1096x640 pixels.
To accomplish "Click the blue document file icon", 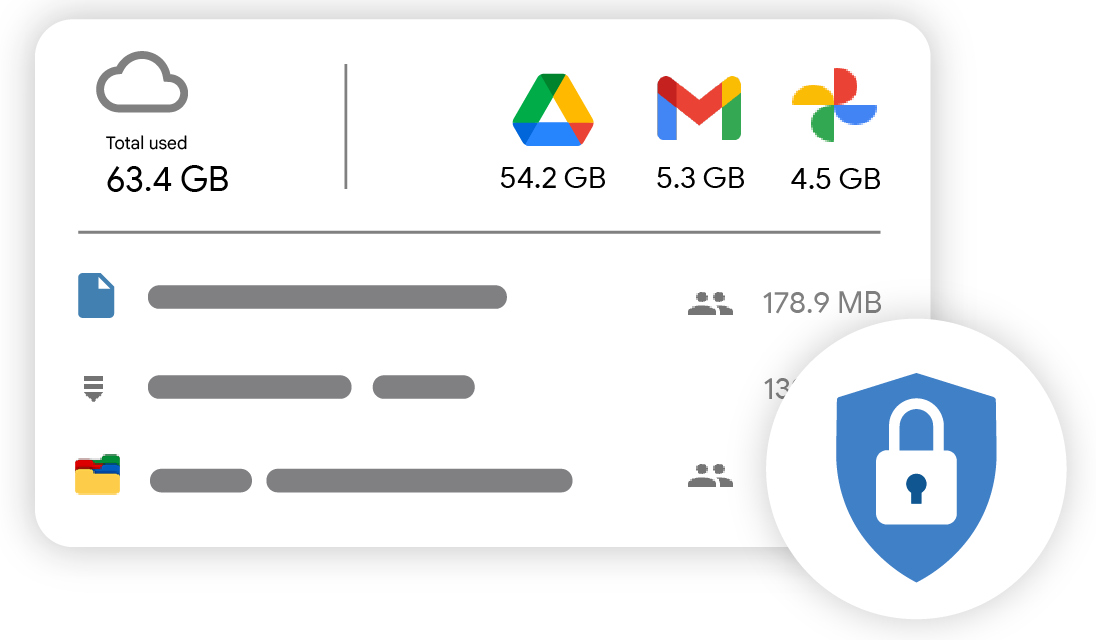I will [x=96, y=296].
